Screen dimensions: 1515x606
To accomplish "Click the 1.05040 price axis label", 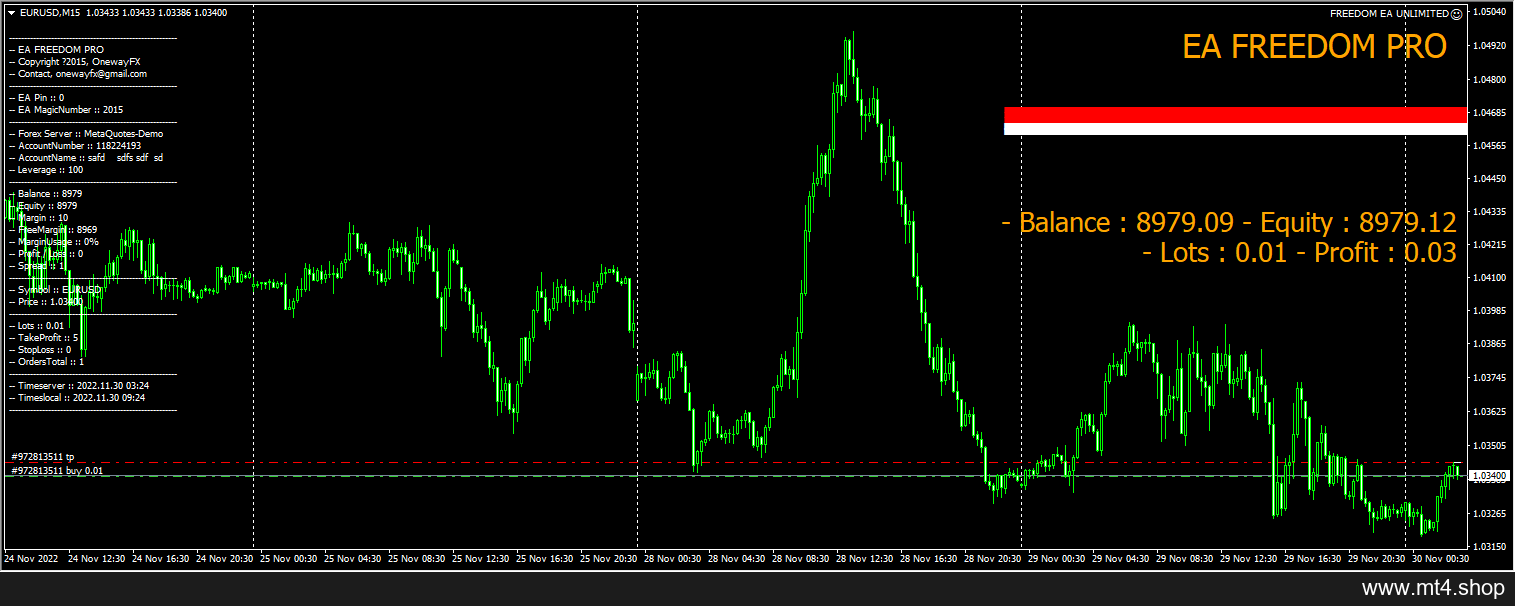I will point(1490,13).
